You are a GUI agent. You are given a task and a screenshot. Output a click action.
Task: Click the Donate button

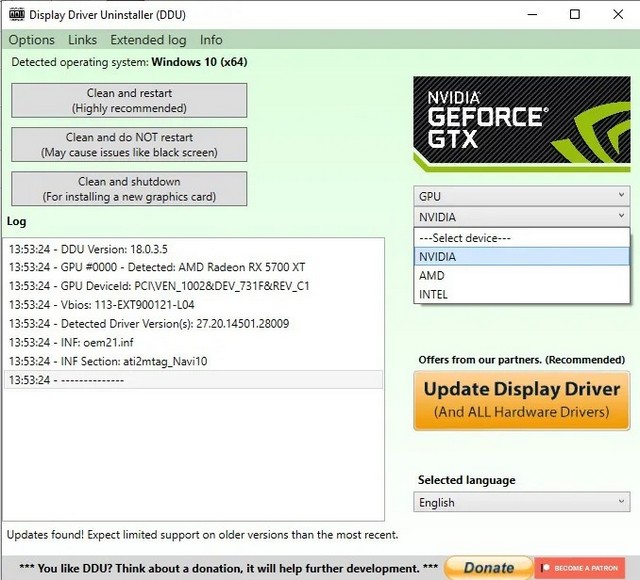tap(489, 568)
